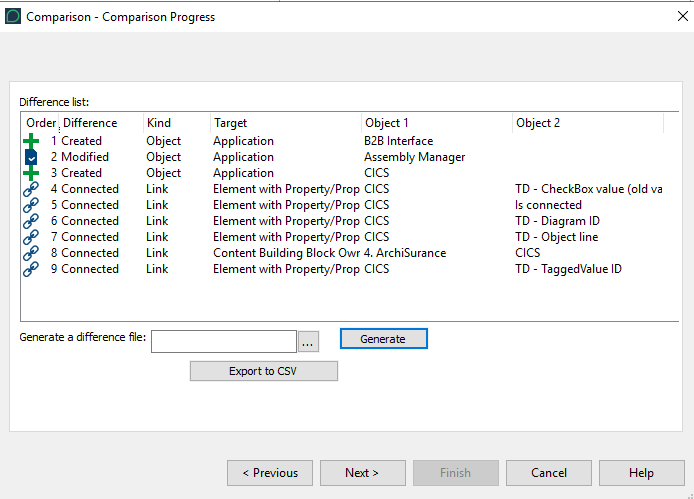Viewport: 694px width, 499px height.
Task: Click the link icon for row 4
Action: pyautogui.click(x=31, y=189)
